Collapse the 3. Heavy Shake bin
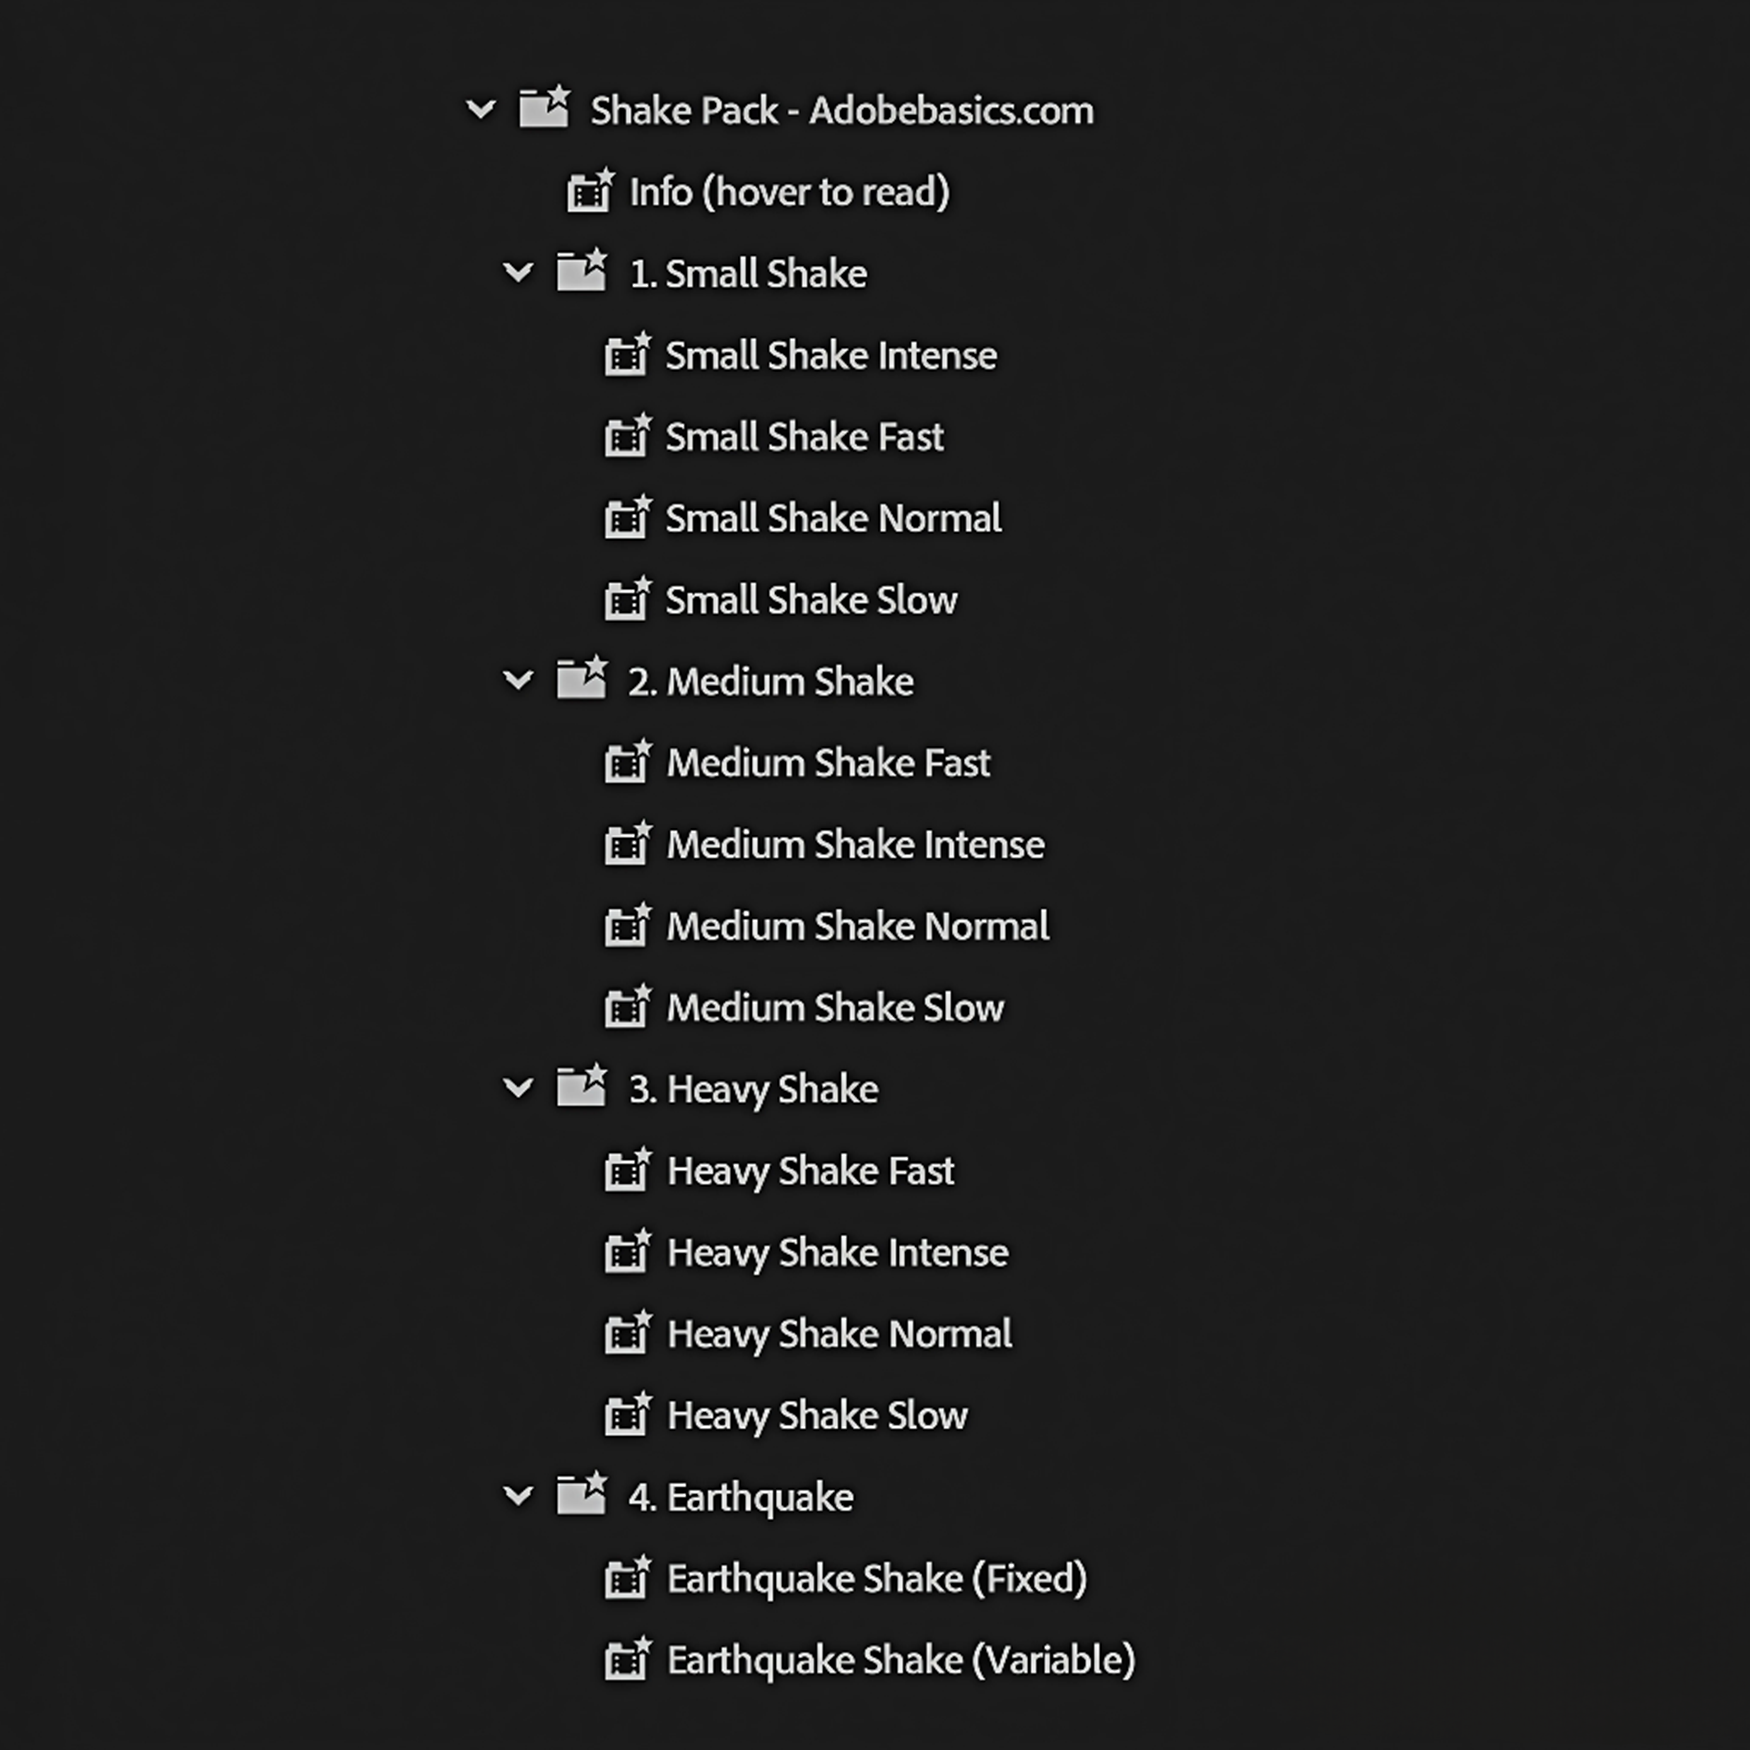This screenshot has width=1750, height=1750. pyautogui.click(x=518, y=1088)
